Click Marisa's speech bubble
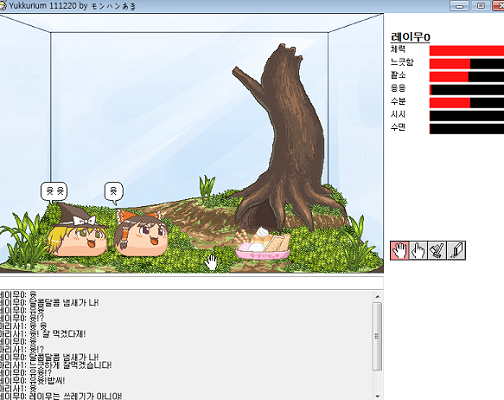 [54, 193]
